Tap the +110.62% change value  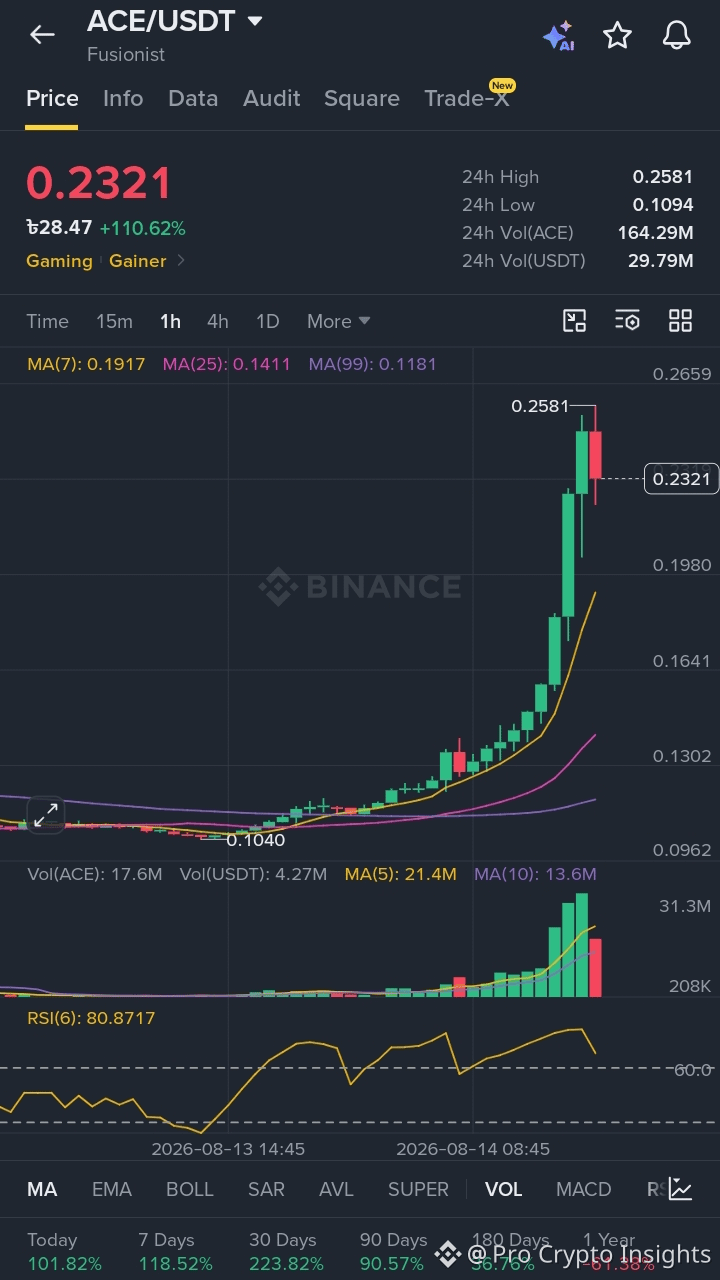[x=142, y=228]
